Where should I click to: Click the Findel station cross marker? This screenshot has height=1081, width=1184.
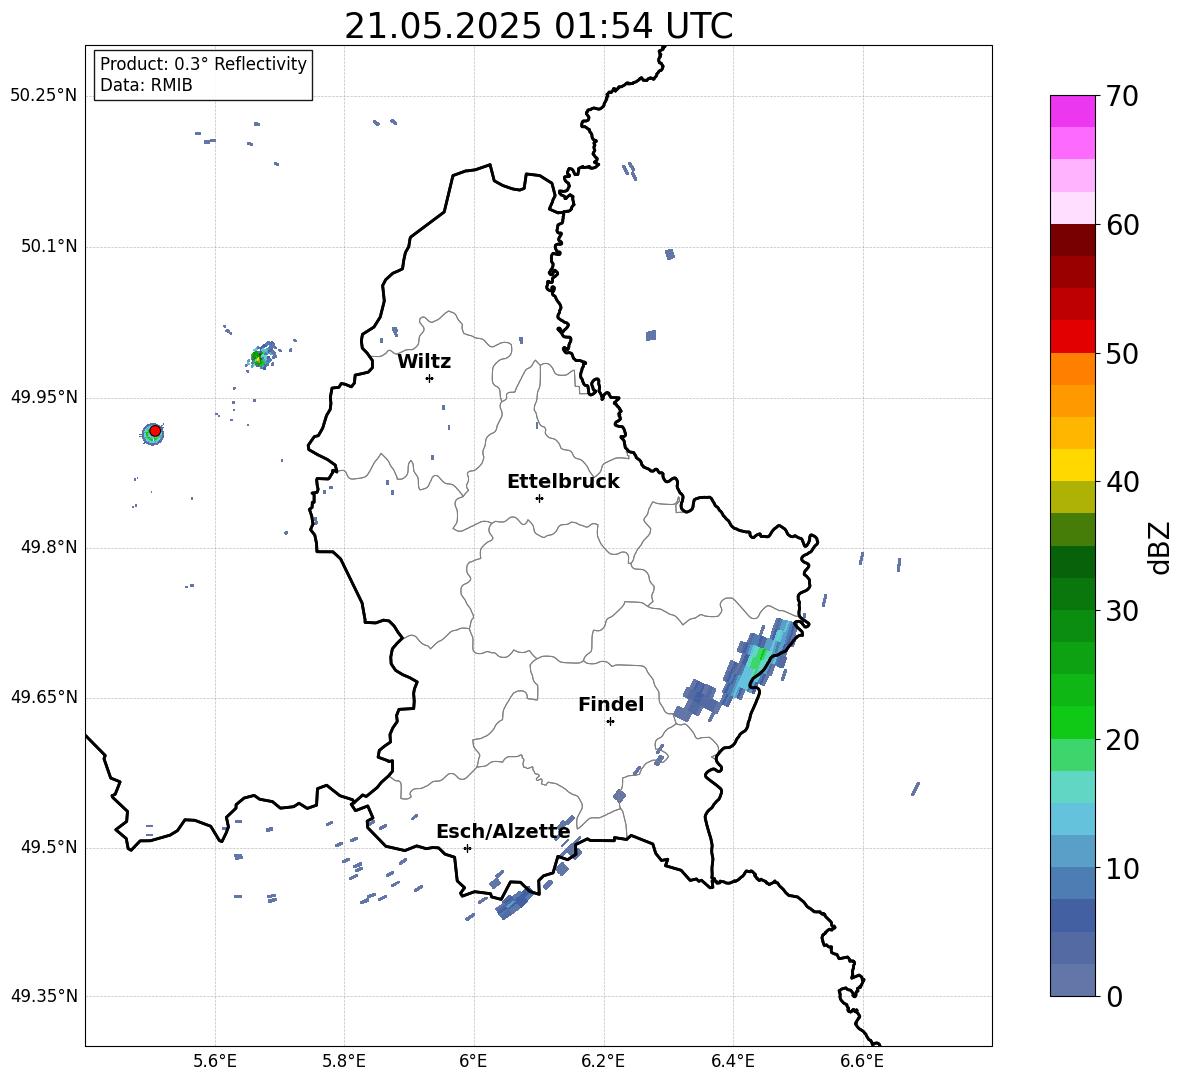tap(610, 722)
